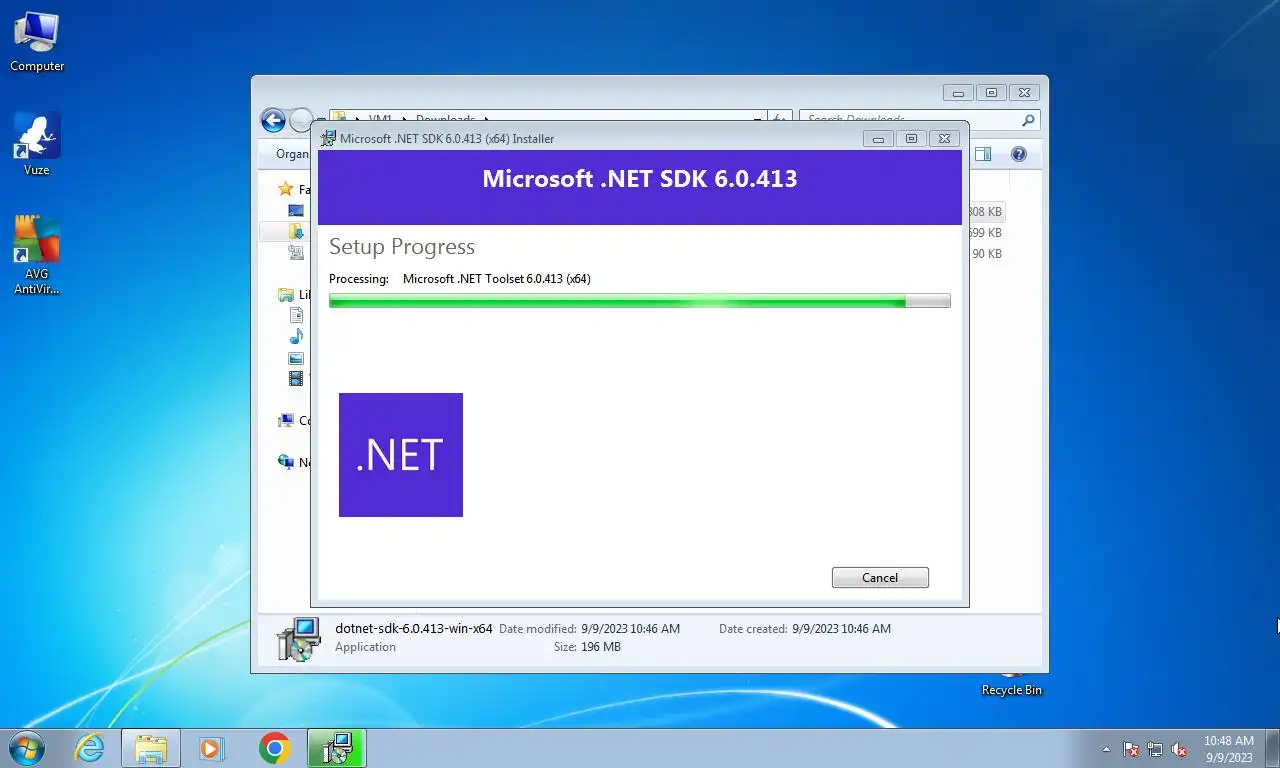Select the Libraries icon in Explorer sidebar

pyautogui.click(x=286, y=295)
